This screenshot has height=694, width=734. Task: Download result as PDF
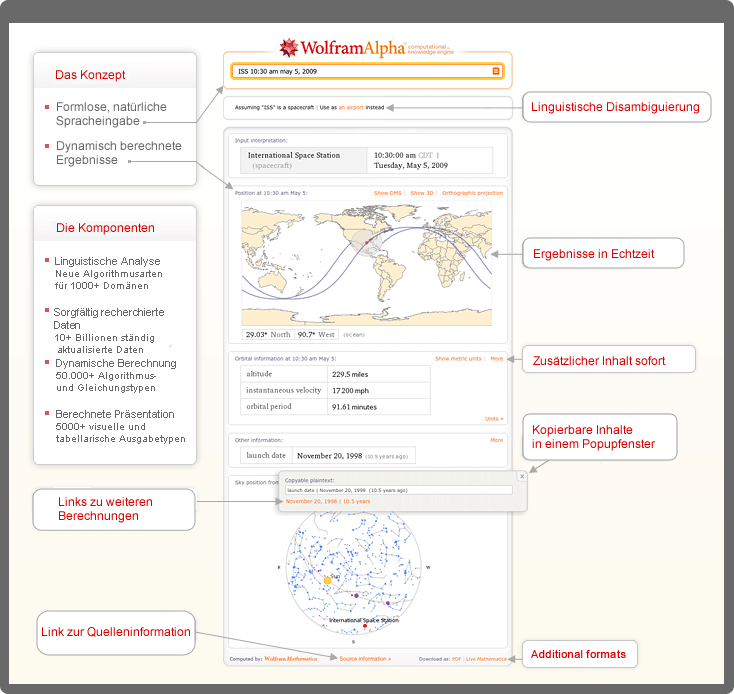pyautogui.click(x=456, y=659)
